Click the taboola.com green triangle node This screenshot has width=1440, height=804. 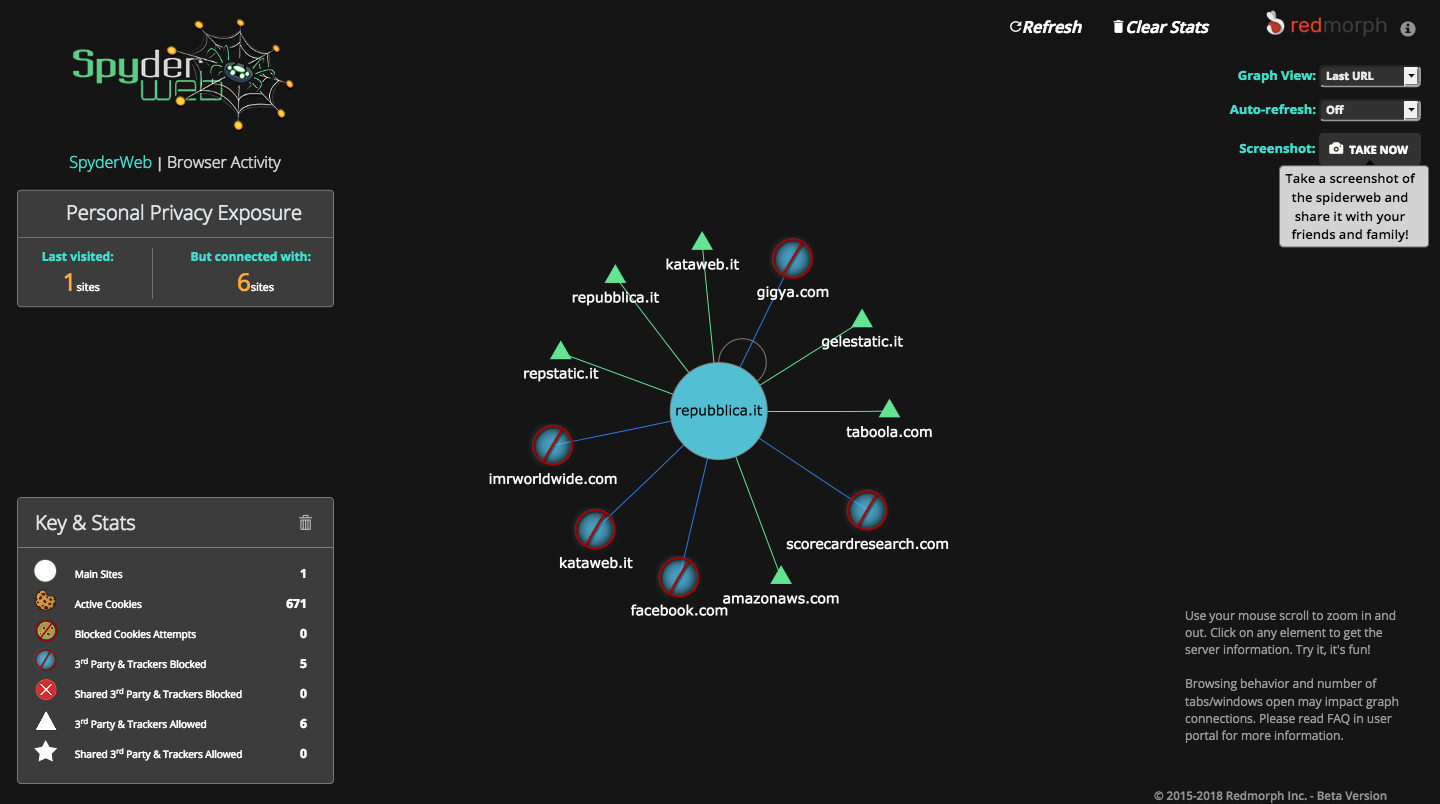pyautogui.click(x=889, y=409)
